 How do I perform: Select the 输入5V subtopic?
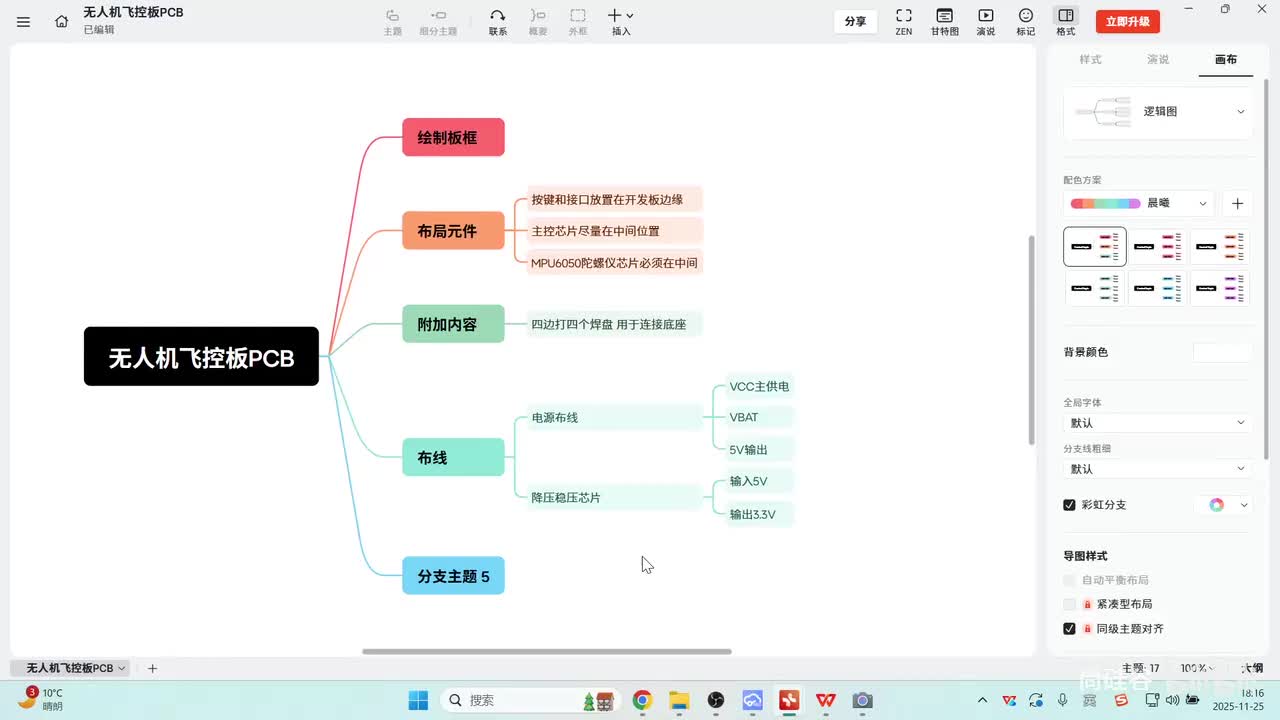pos(759,481)
